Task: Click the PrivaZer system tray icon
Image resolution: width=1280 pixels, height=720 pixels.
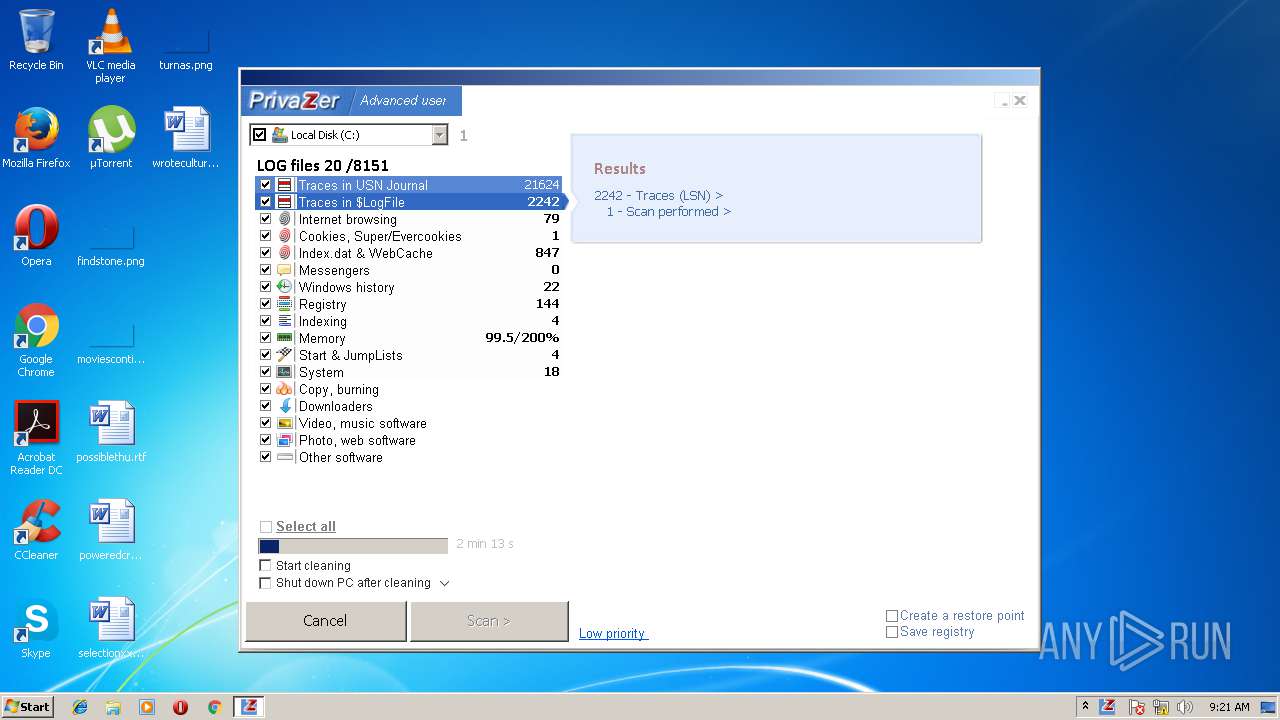Action: (x=1107, y=707)
